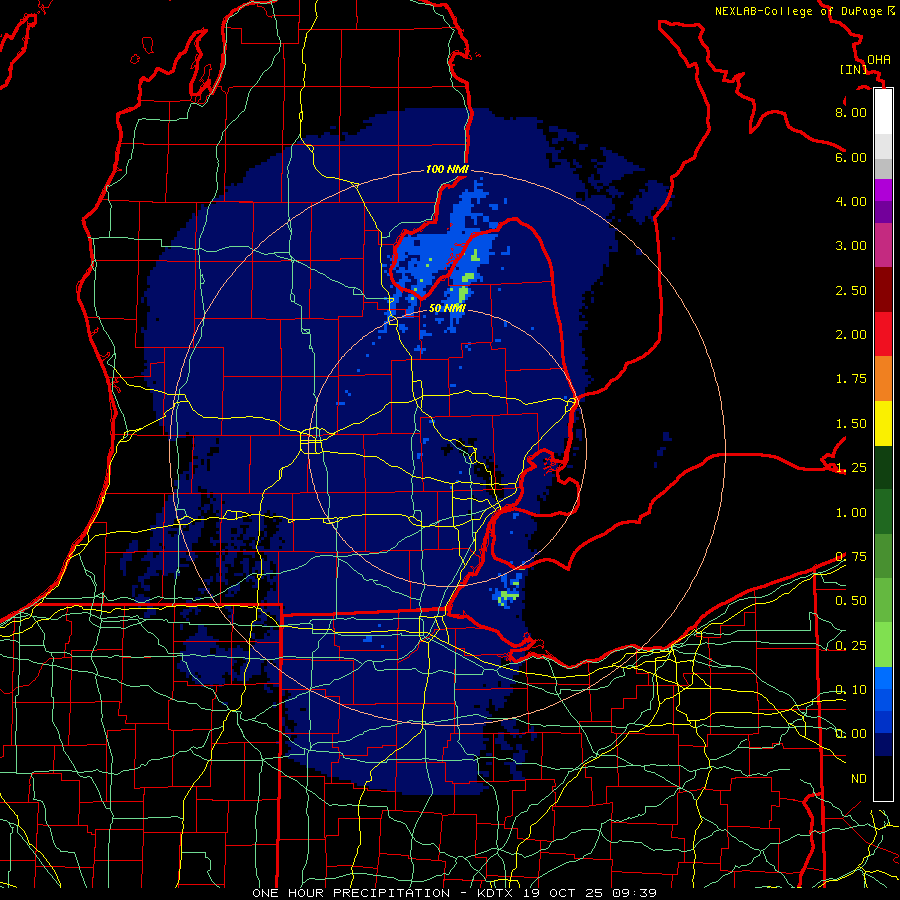Viewport: 900px width, 900px height.
Task: Click the 0.25 scale value
Action: [x=851, y=646]
